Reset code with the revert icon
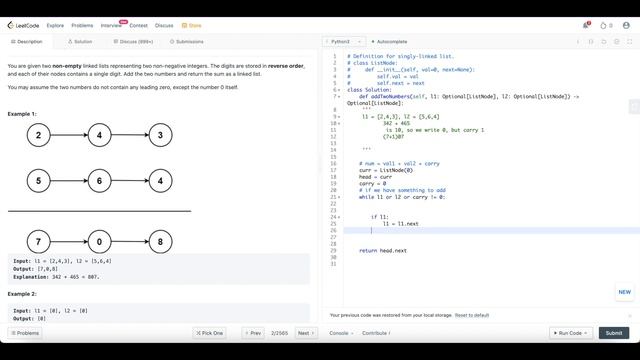This screenshot has height=360, width=640. (604, 42)
